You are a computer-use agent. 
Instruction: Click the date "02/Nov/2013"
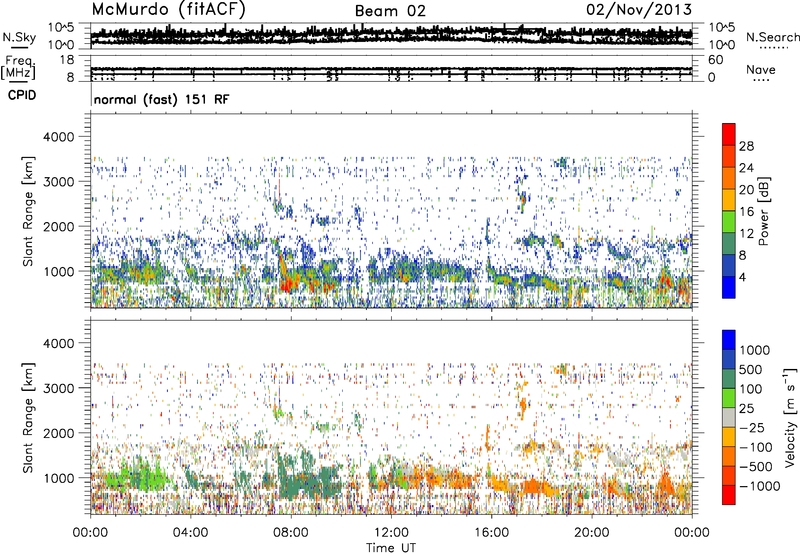pos(639,10)
